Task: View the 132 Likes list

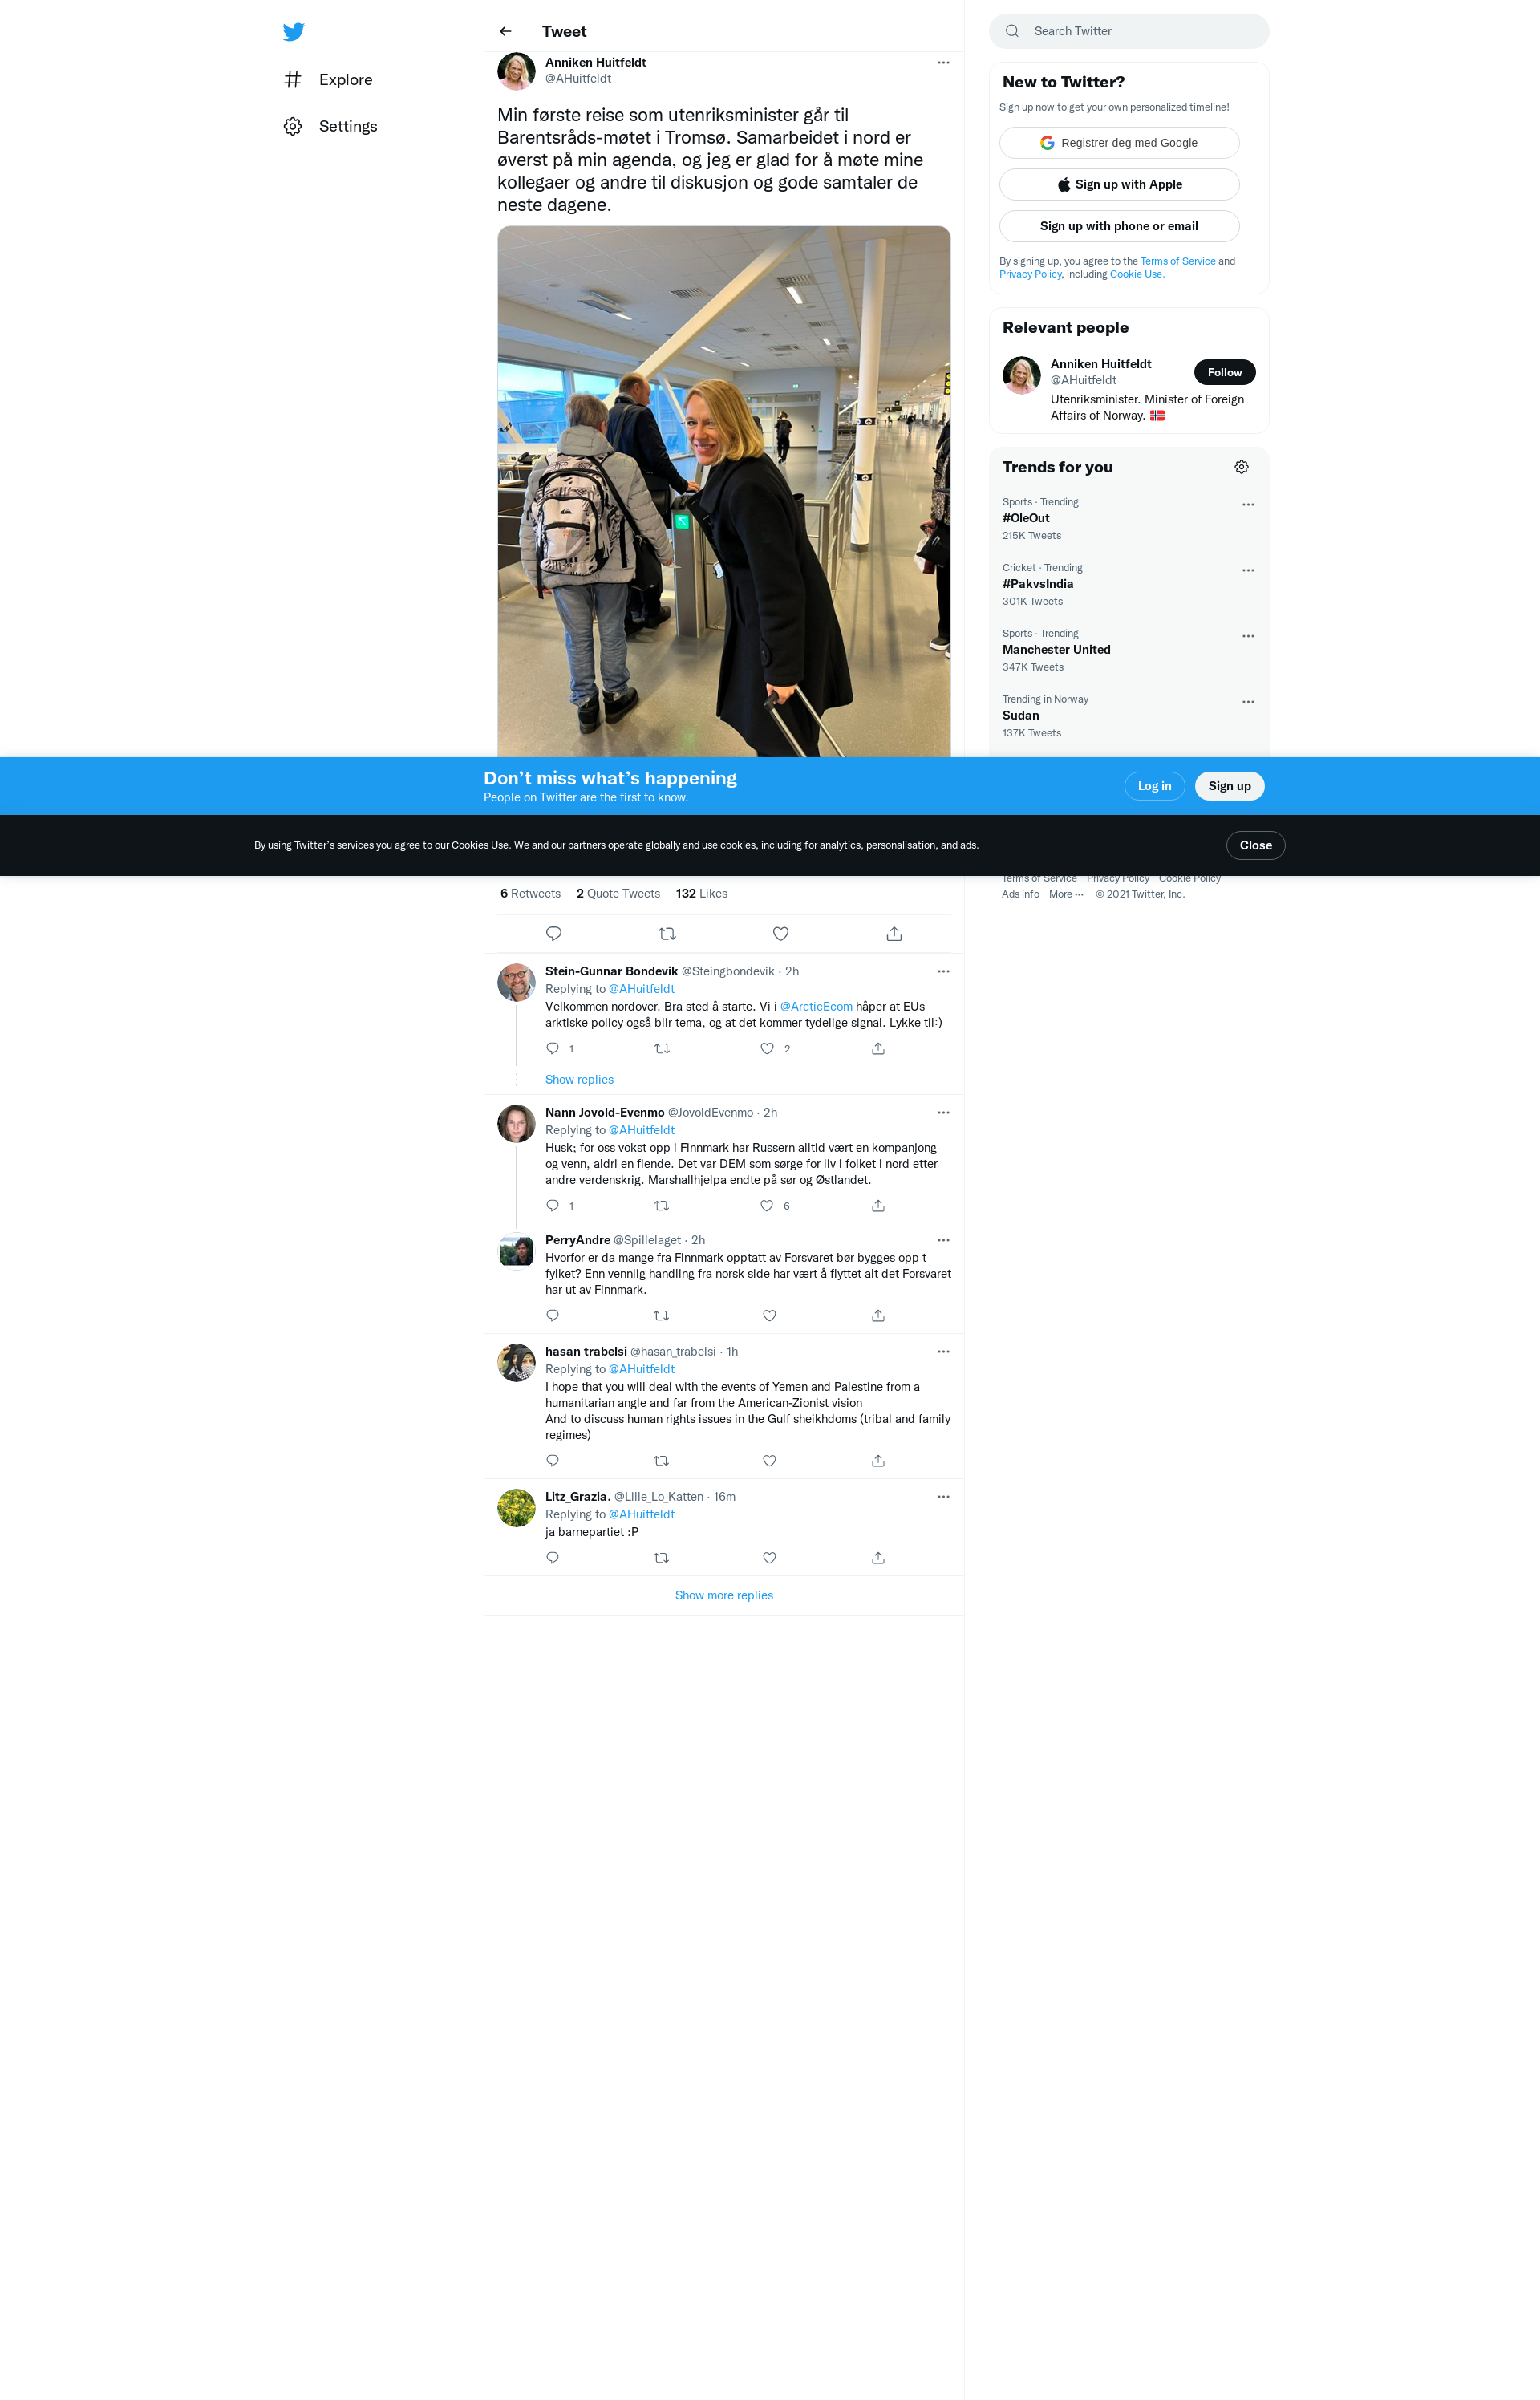Action: pyautogui.click(x=701, y=894)
